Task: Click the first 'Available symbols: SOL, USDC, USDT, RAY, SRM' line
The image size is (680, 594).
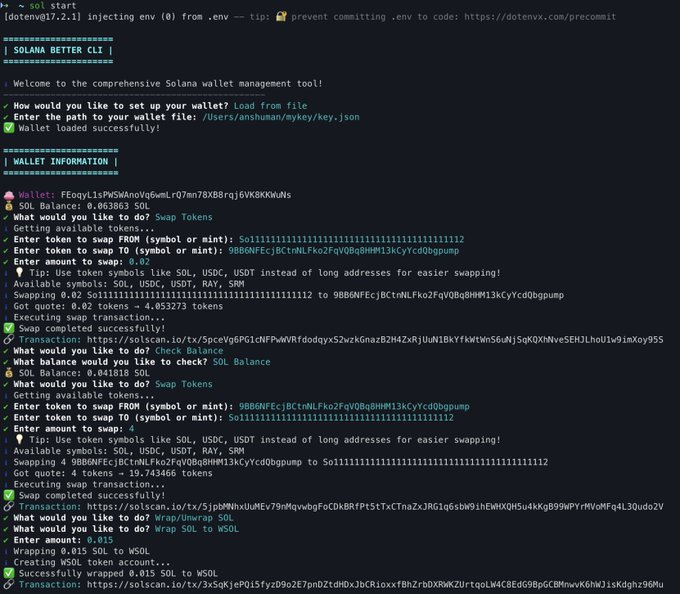Action: coord(129,284)
